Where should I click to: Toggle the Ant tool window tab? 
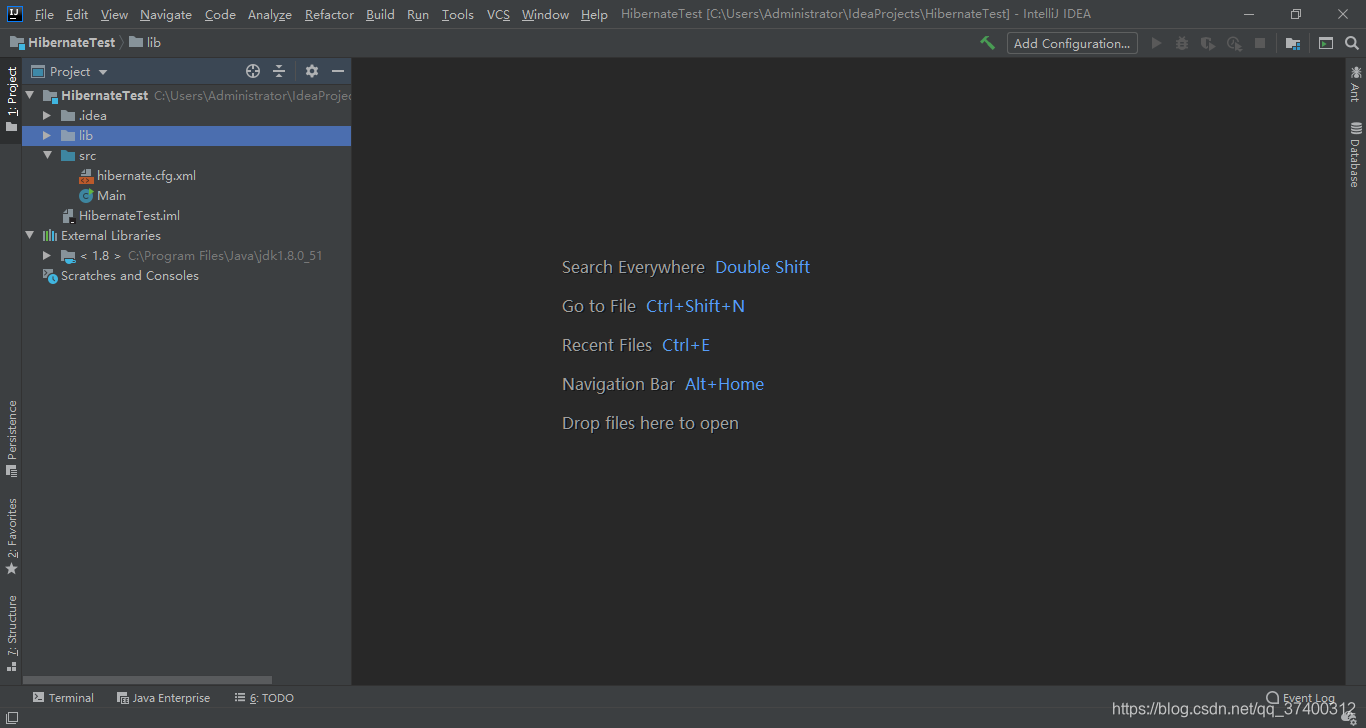point(1355,83)
